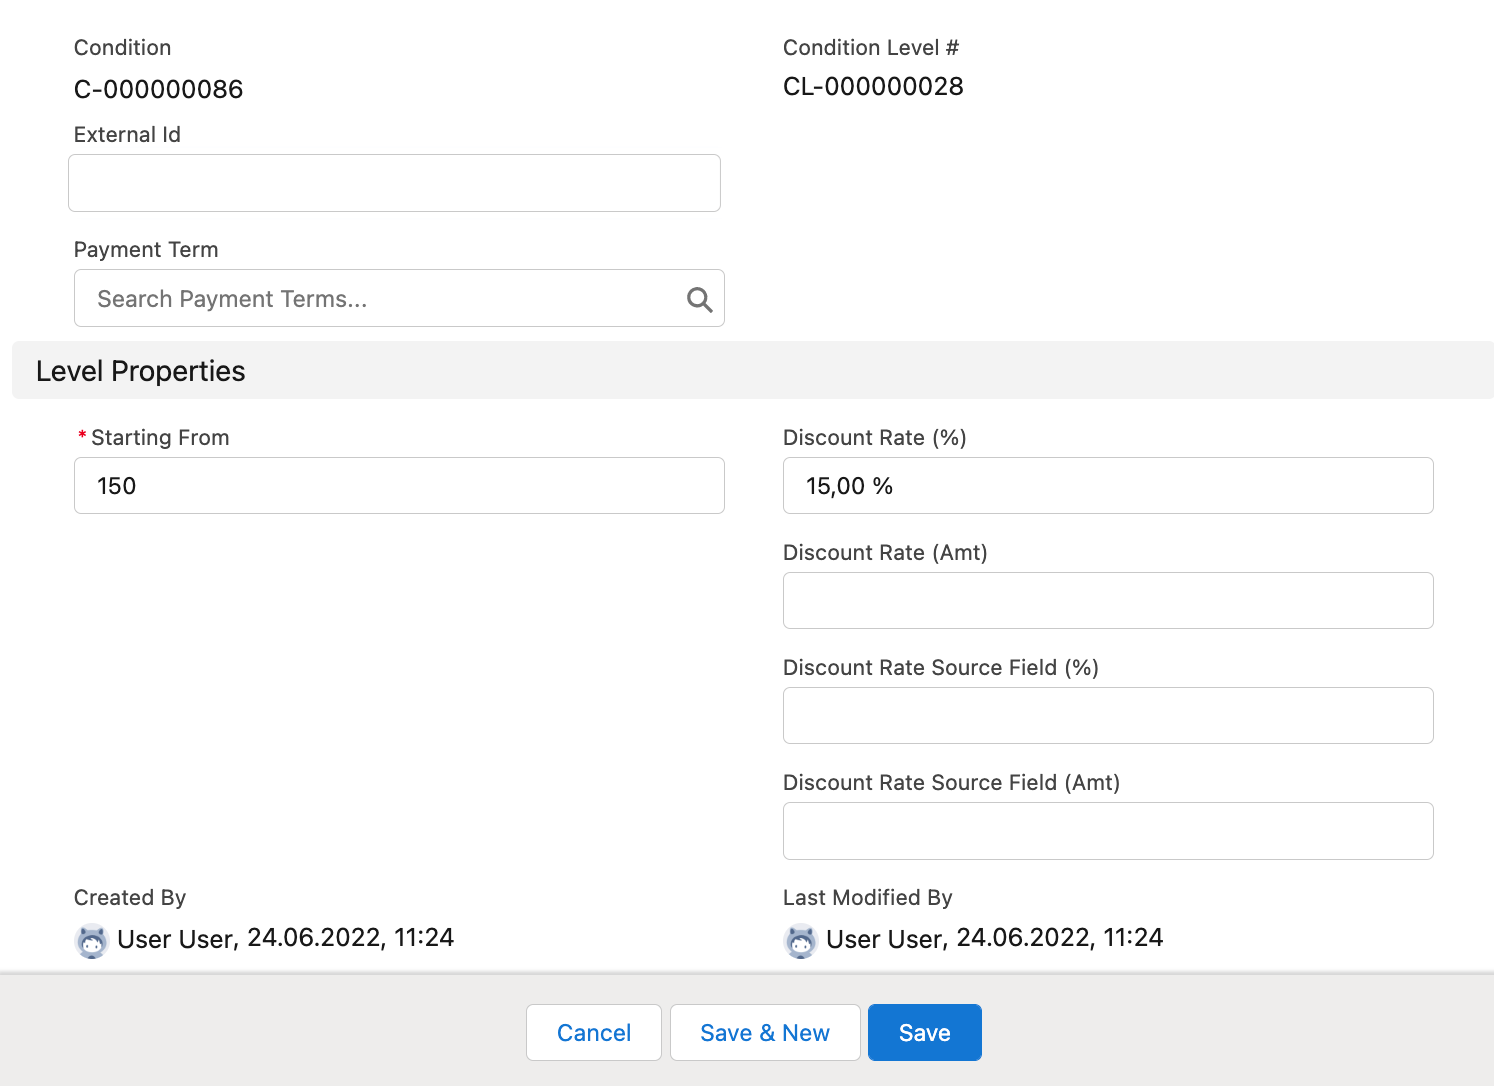Image resolution: width=1494 pixels, height=1086 pixels.
Task: Click the Created By timestamp text
Action: [x=350, y=938]
